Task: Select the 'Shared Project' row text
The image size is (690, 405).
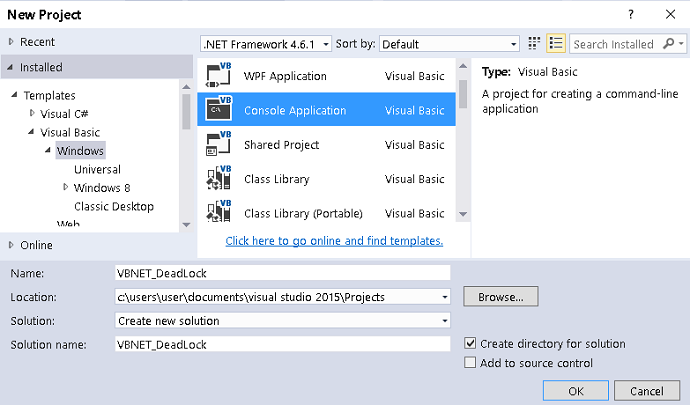Action: pos(282,145)
